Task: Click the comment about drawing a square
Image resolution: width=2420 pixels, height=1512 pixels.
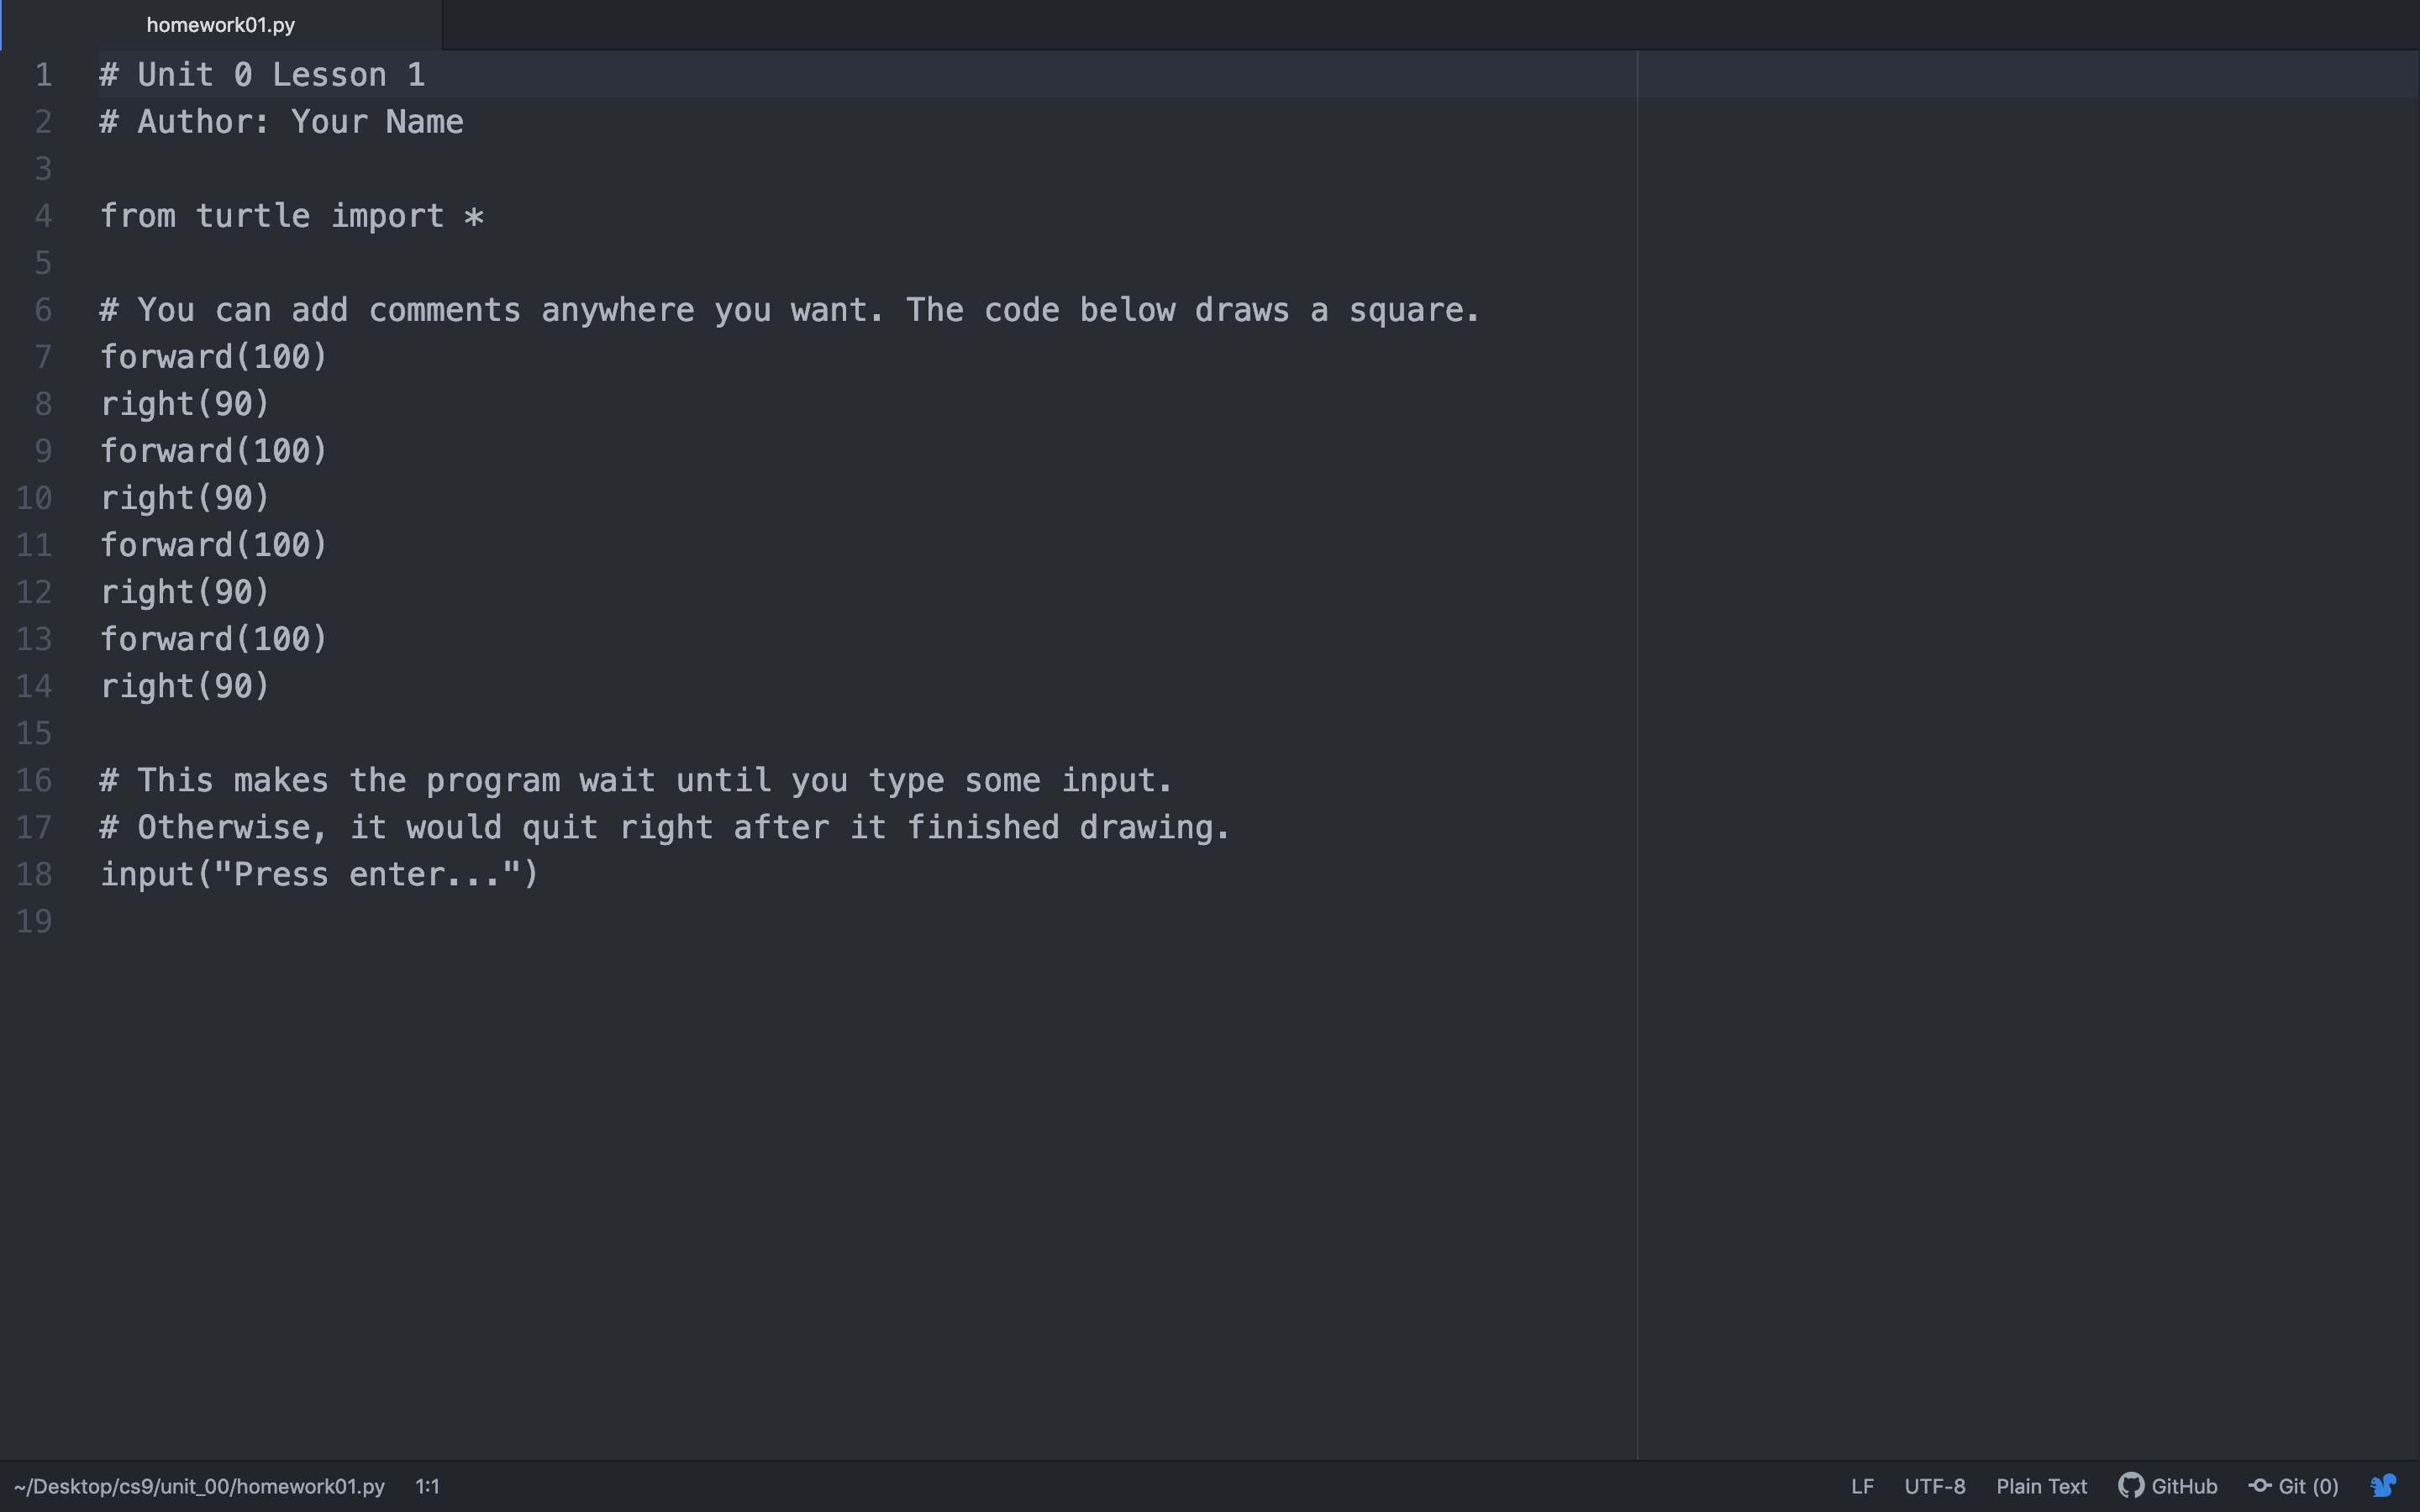Action: 789,310
